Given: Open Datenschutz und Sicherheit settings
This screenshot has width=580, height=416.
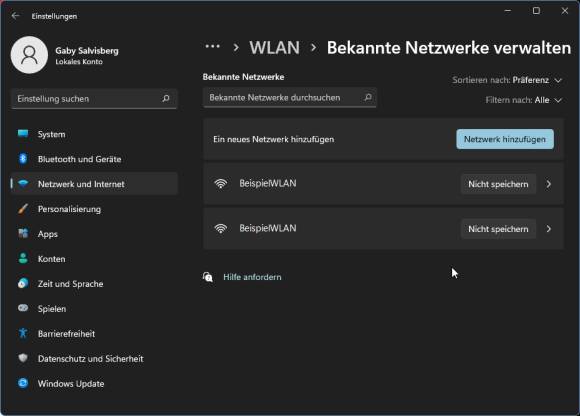Looking at the screenshot, I should [x=94, y=358].
